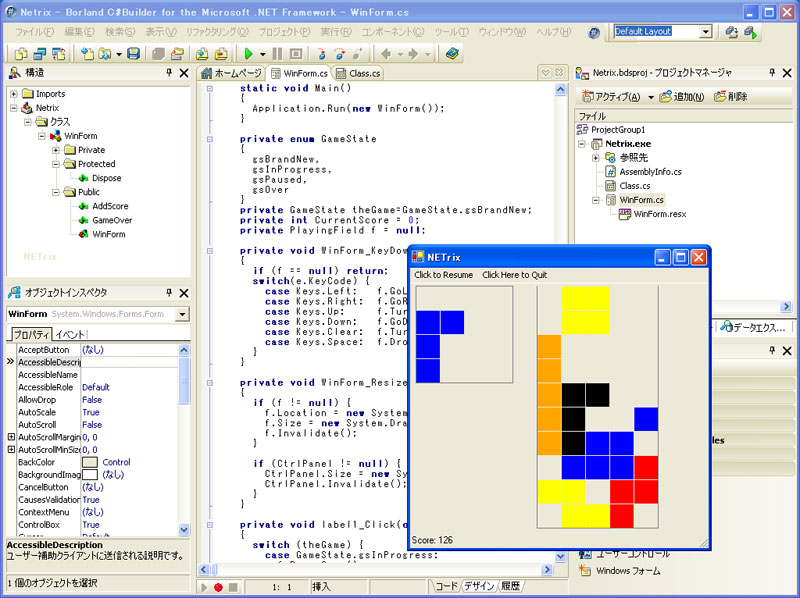Click the BackColor color swatch
800x598 pixels.
click(90, 462)
